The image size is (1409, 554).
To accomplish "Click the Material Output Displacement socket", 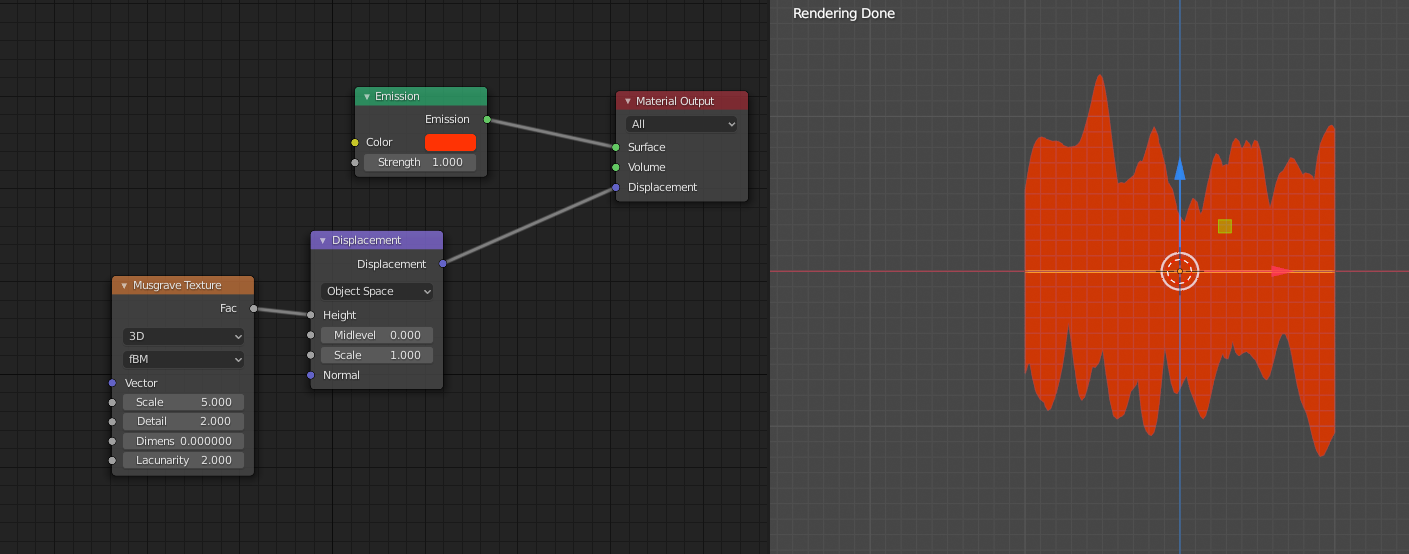I will click(616, 187).
